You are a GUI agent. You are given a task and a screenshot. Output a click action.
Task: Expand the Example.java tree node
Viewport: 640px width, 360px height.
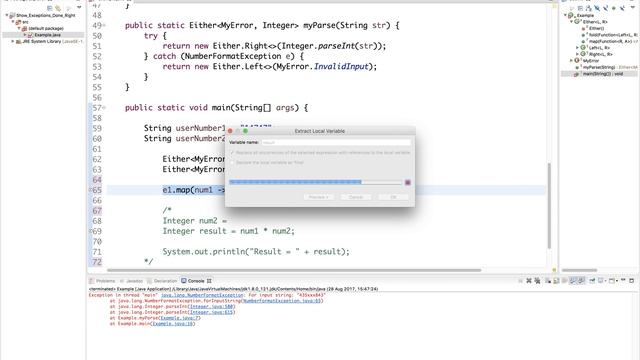click(24, 35)
